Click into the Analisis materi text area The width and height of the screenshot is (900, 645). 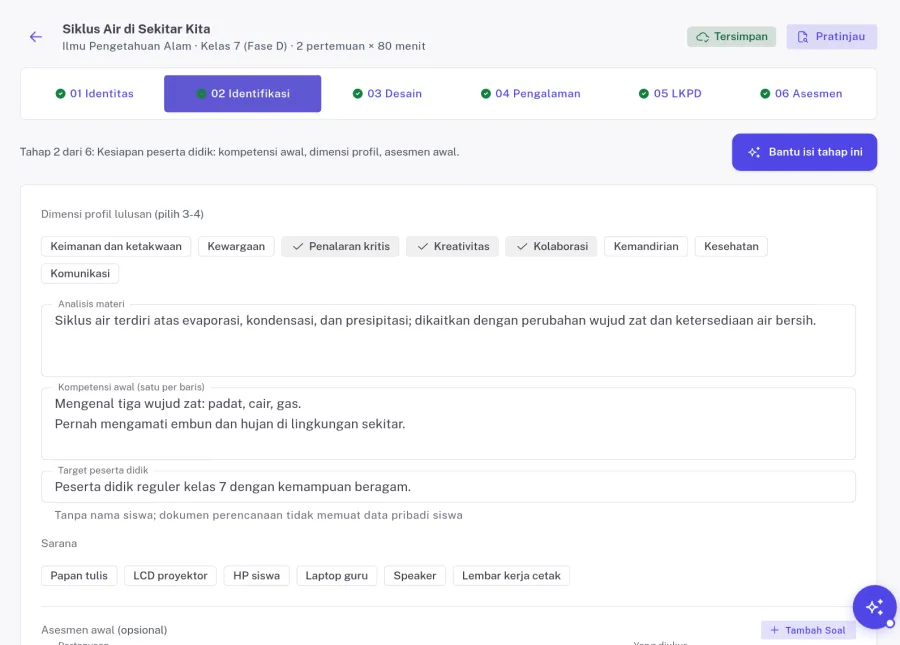448,340
